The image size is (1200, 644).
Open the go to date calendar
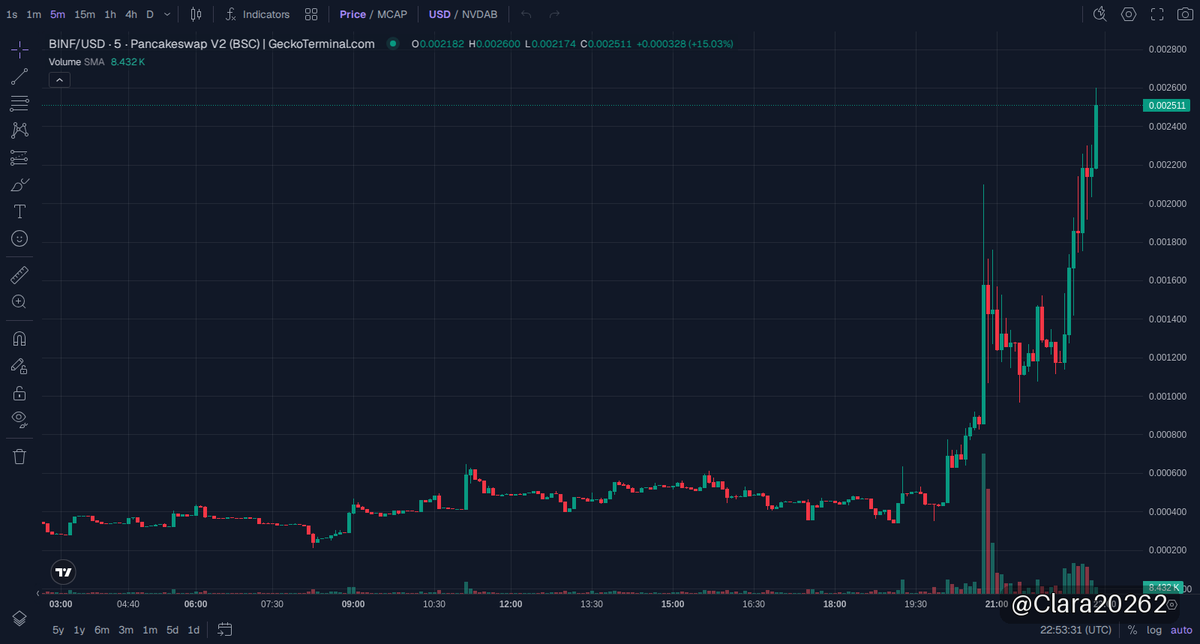[225, 630]
